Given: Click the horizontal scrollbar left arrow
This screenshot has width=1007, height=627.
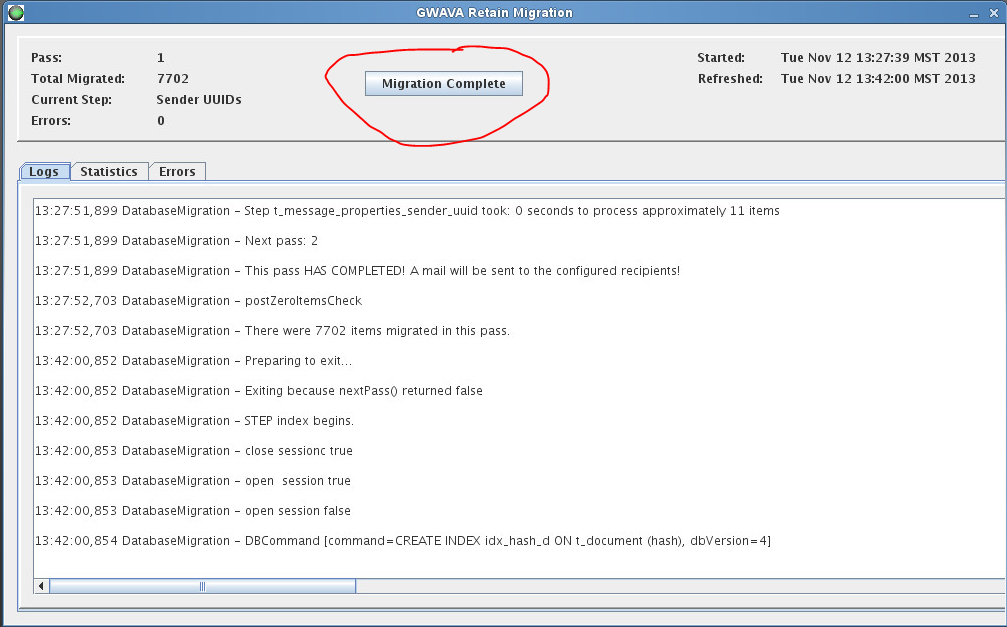Looking at the screenshot, I should pos(41,586).
